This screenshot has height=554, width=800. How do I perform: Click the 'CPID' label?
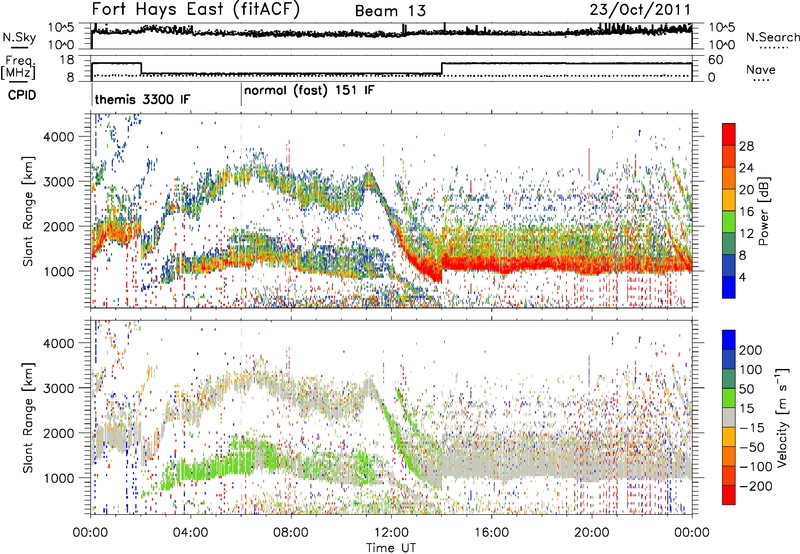tap(22, 95)
